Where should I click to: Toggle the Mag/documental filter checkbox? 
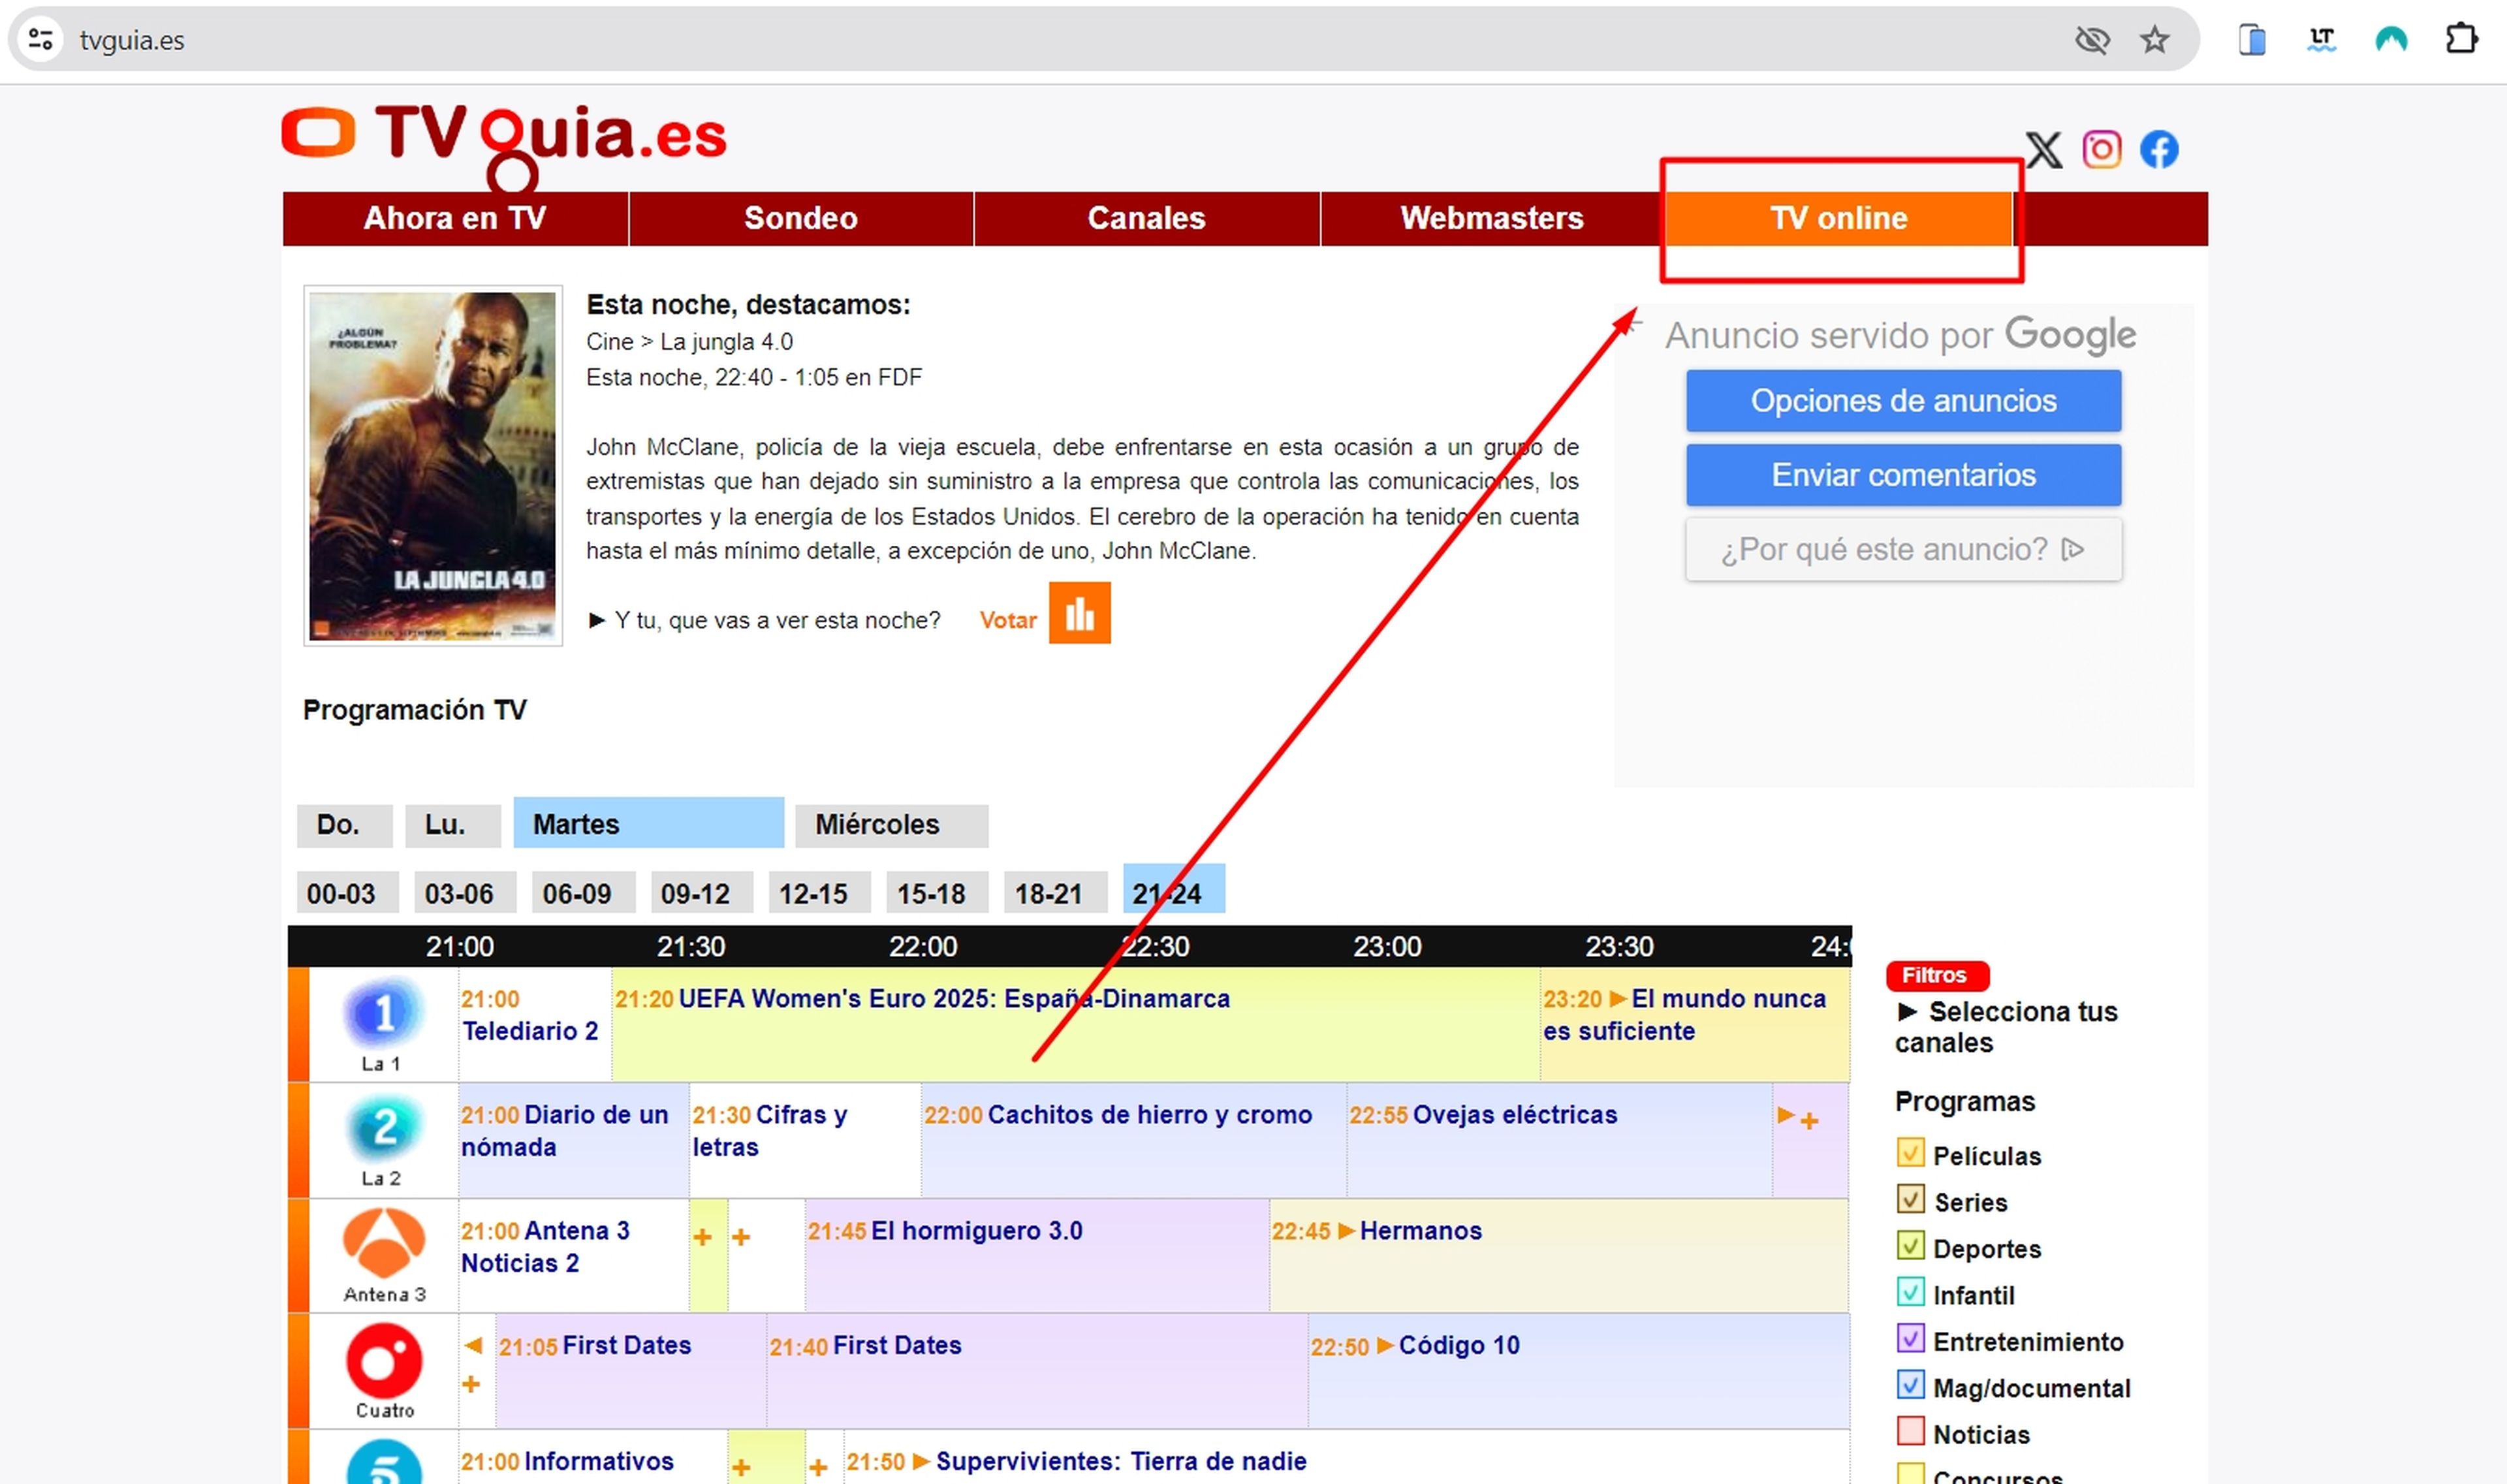[x=1910, y=1385]
